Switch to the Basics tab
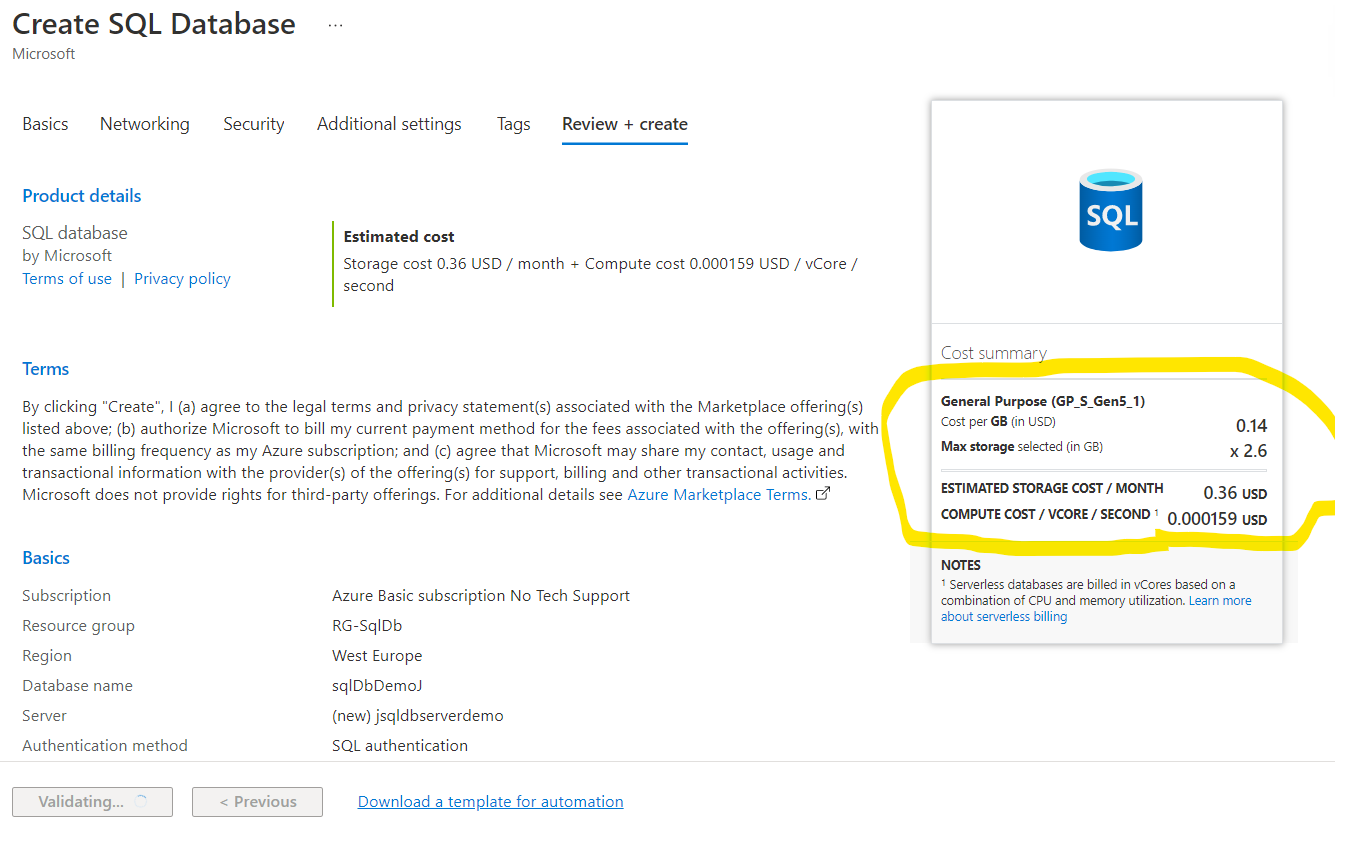Image resolution: width=1355 pixels, height=841 pixels. (45, 124)
